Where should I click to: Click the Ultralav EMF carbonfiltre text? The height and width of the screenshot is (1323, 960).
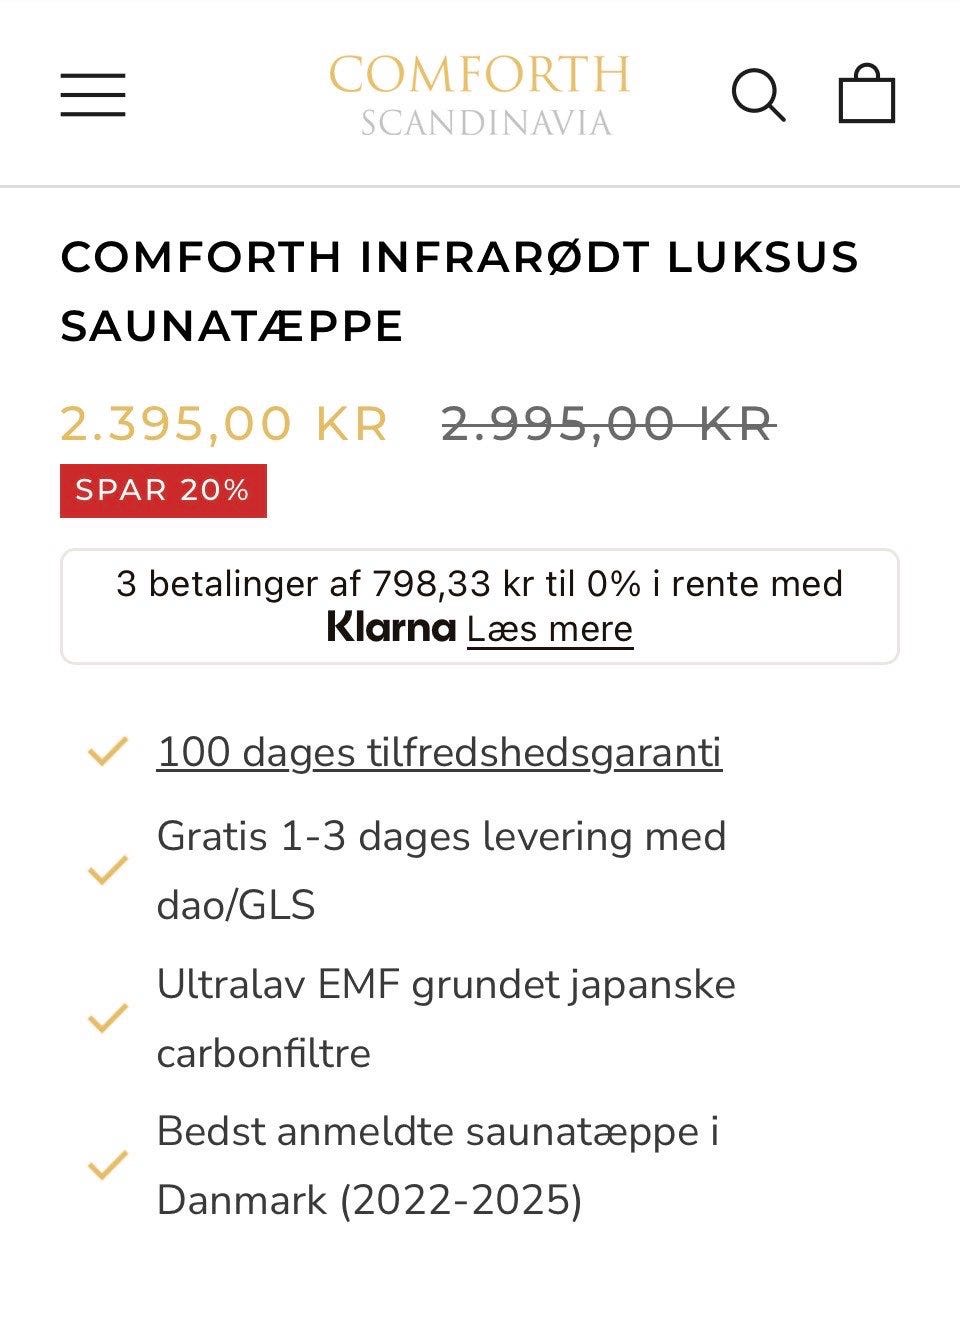click(446, 1018)
